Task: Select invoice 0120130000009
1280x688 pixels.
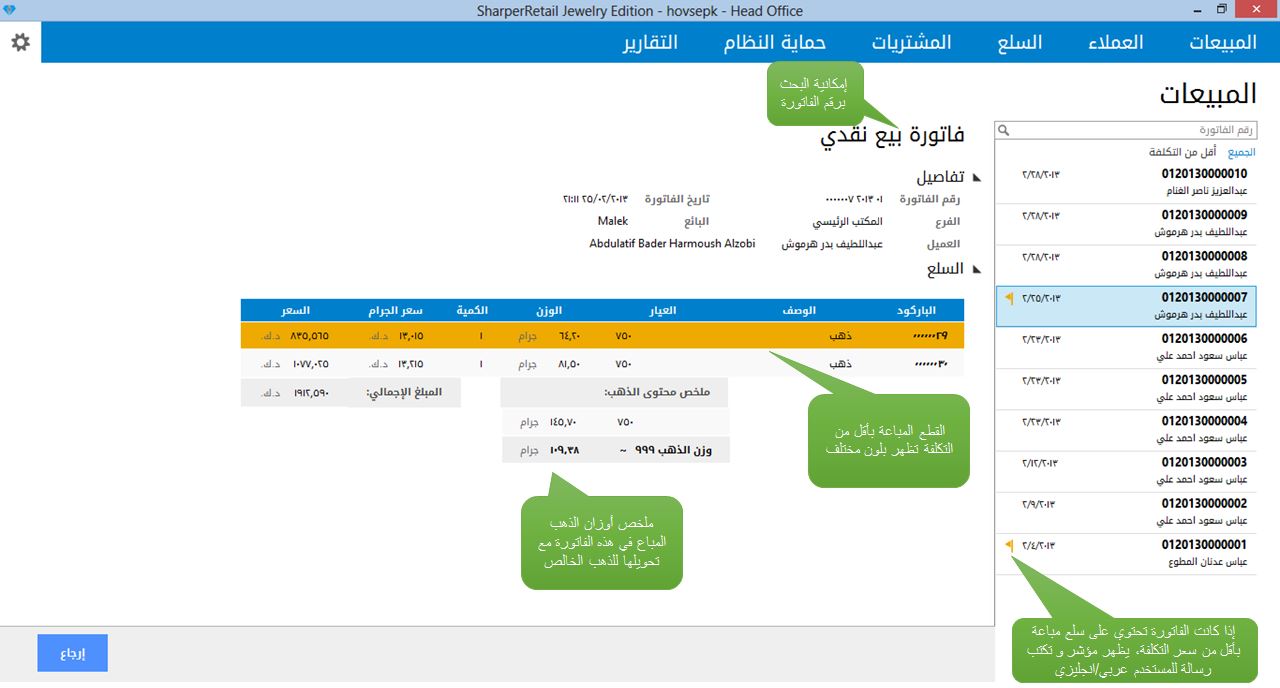Action: pos(1126,223)
